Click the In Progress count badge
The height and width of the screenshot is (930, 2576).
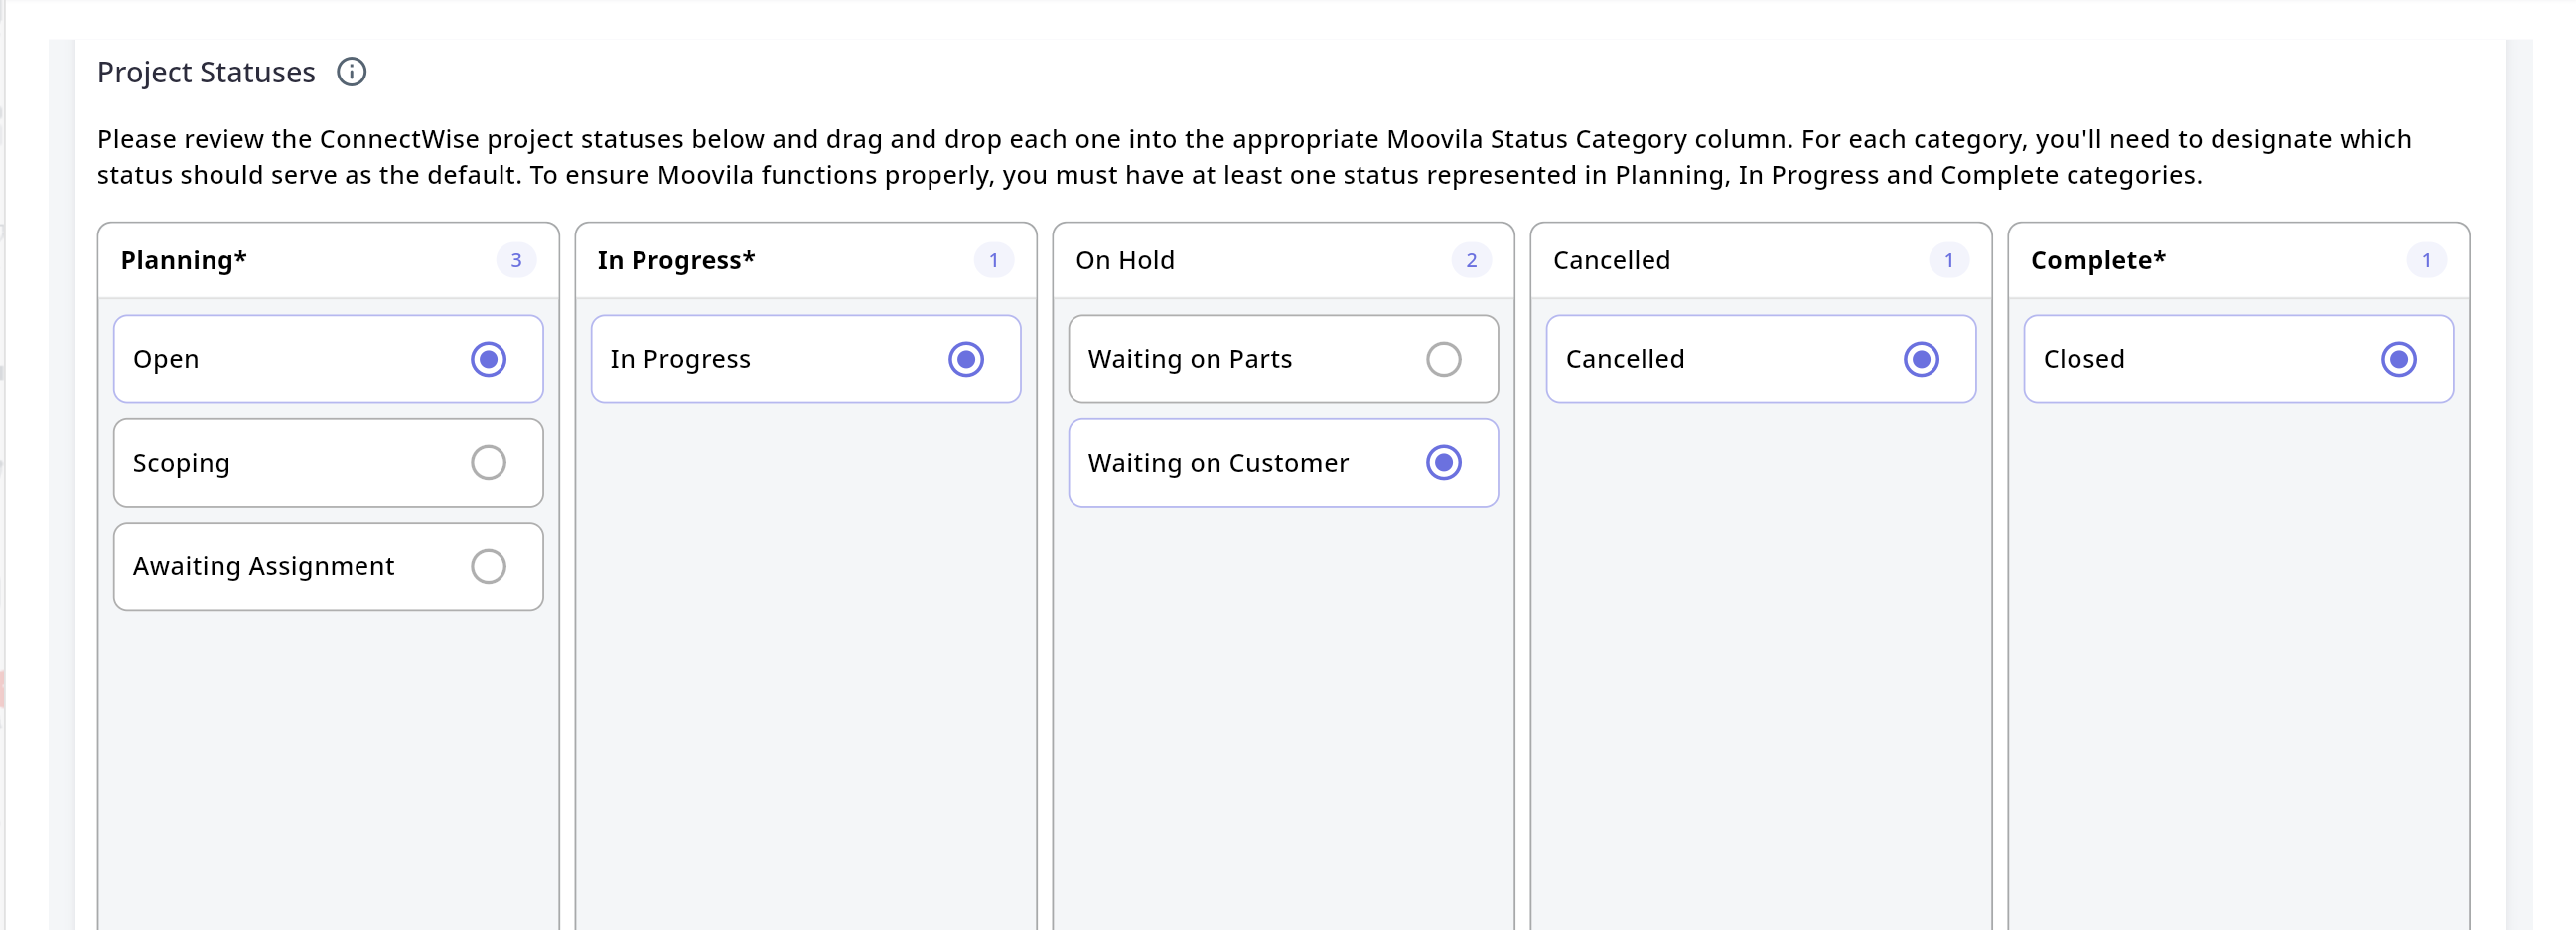tap(993, 261)
